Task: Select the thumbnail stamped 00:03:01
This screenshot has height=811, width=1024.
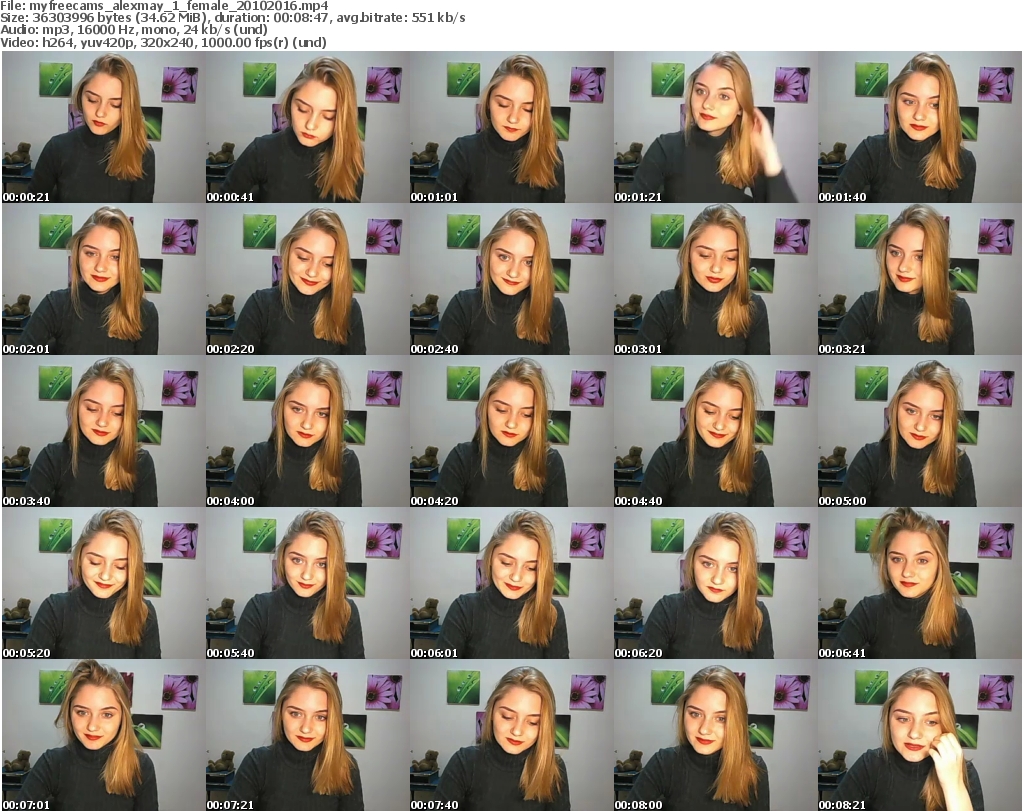Action: (716, 279)
